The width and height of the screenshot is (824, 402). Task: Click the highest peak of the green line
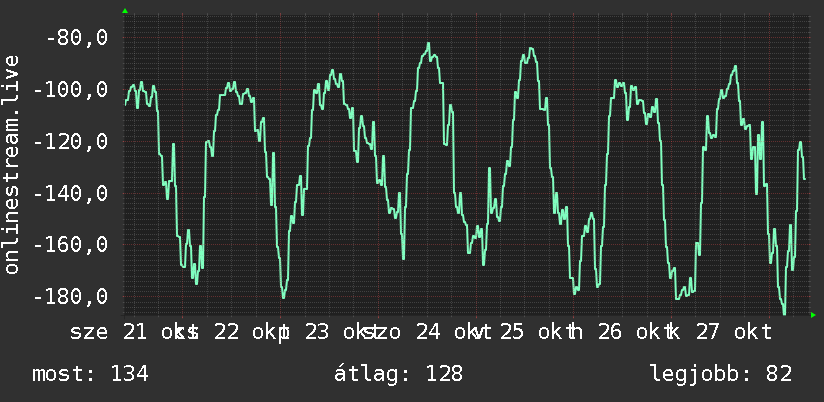pyautogui.click(x=428, y=44)
